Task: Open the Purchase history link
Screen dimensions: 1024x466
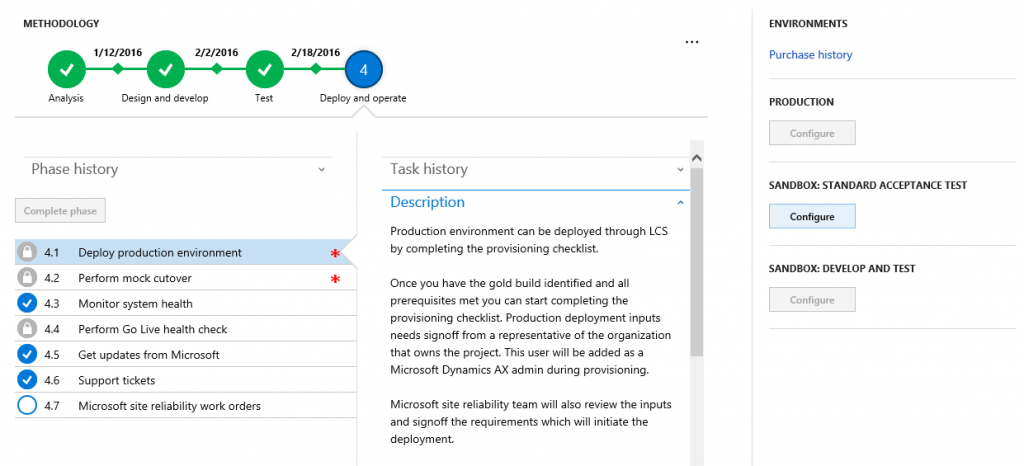Action: [x=810, y=55]
